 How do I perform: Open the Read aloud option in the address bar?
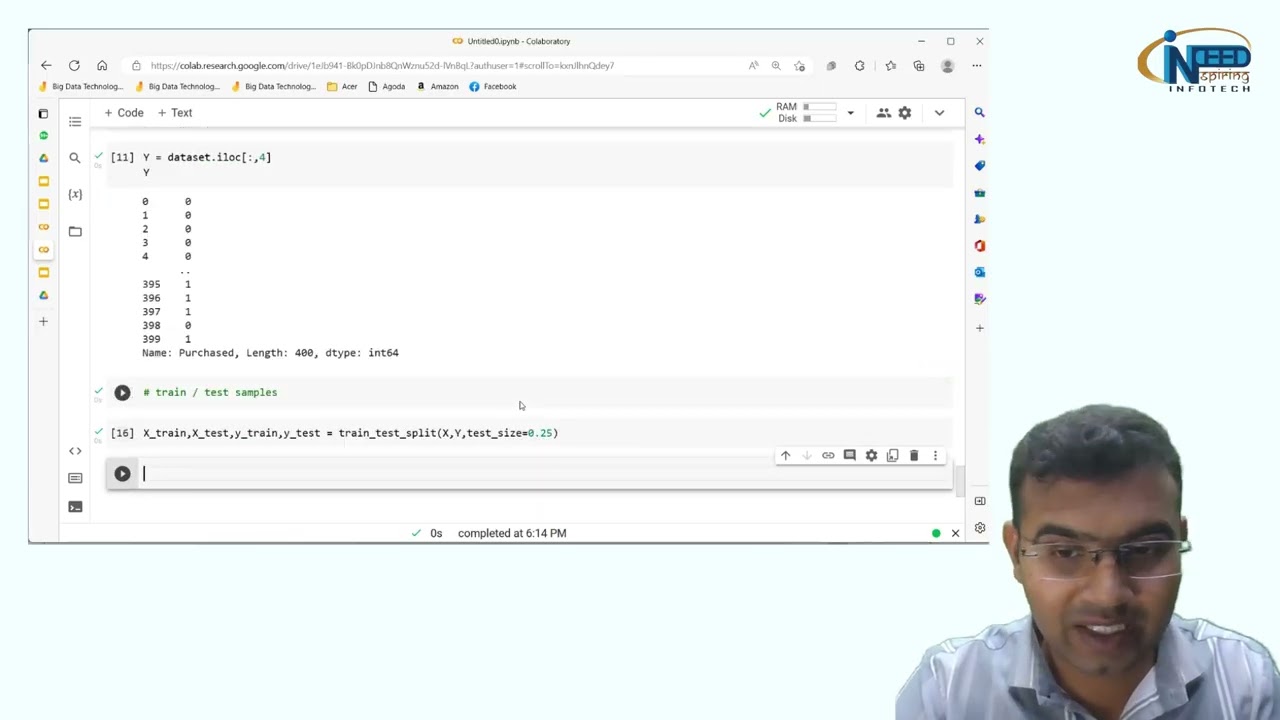coord(753,66)
